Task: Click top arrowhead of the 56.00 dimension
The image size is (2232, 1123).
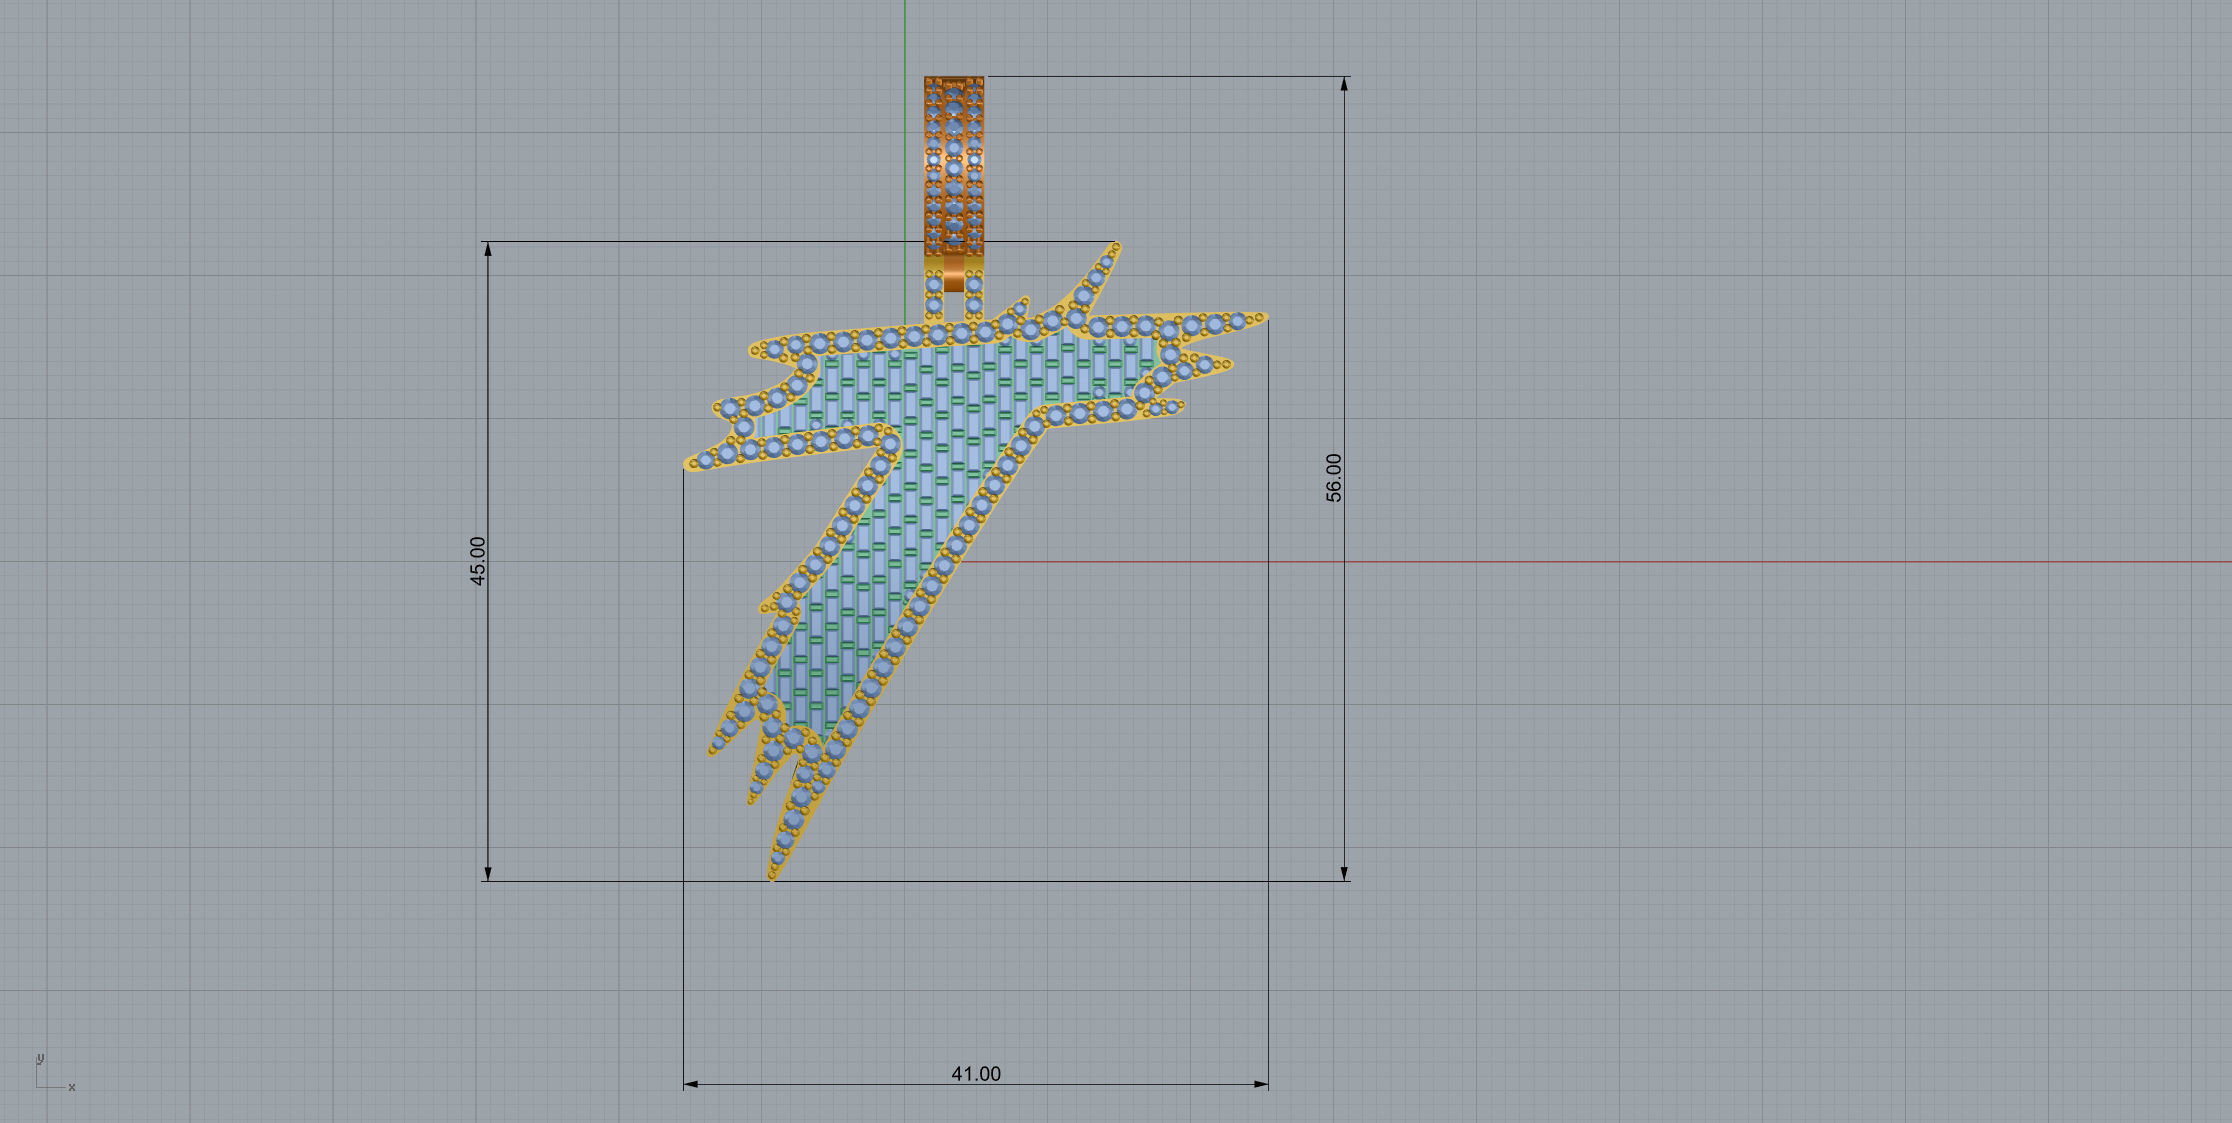Action: click(x=1344, y=84)
